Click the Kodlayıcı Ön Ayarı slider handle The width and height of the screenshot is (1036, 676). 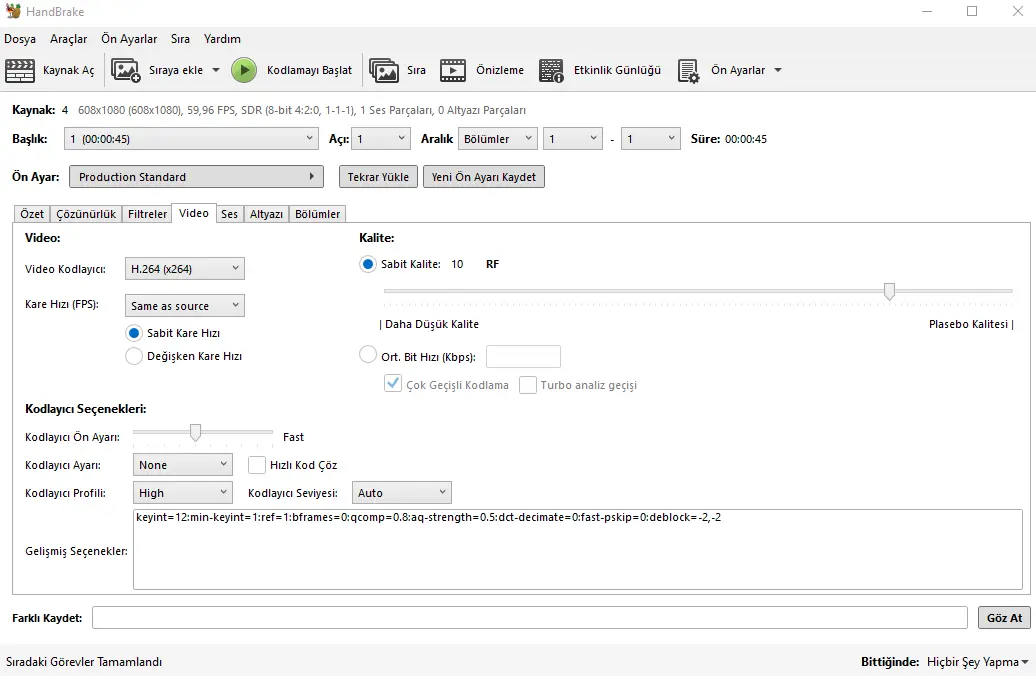195,433
